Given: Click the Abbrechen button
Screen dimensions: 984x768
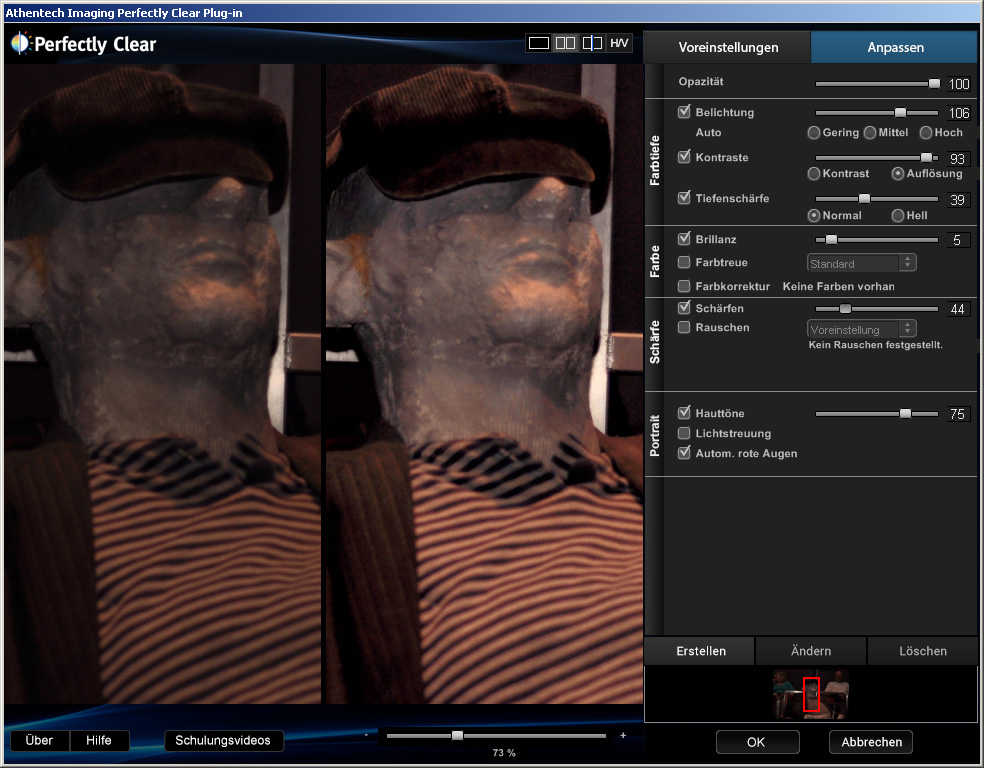Looking at the screenshot, I should pyautogui.click(x=871, y=742).
